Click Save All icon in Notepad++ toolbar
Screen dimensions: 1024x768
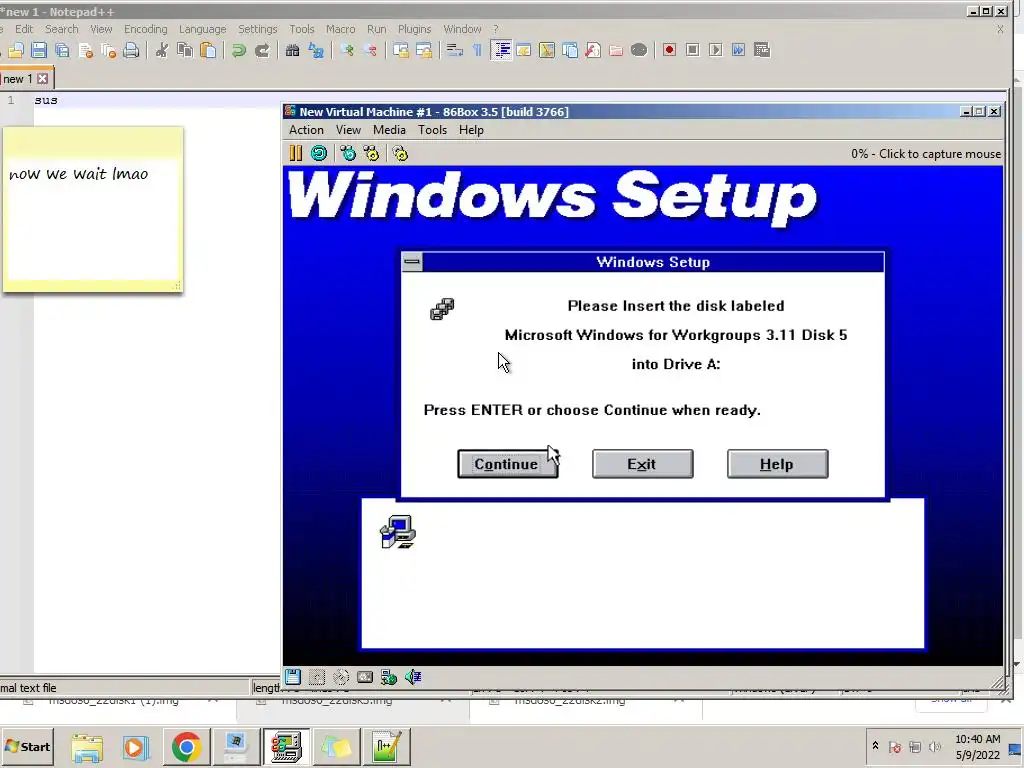pyautogui.click(x=62, y=50)
